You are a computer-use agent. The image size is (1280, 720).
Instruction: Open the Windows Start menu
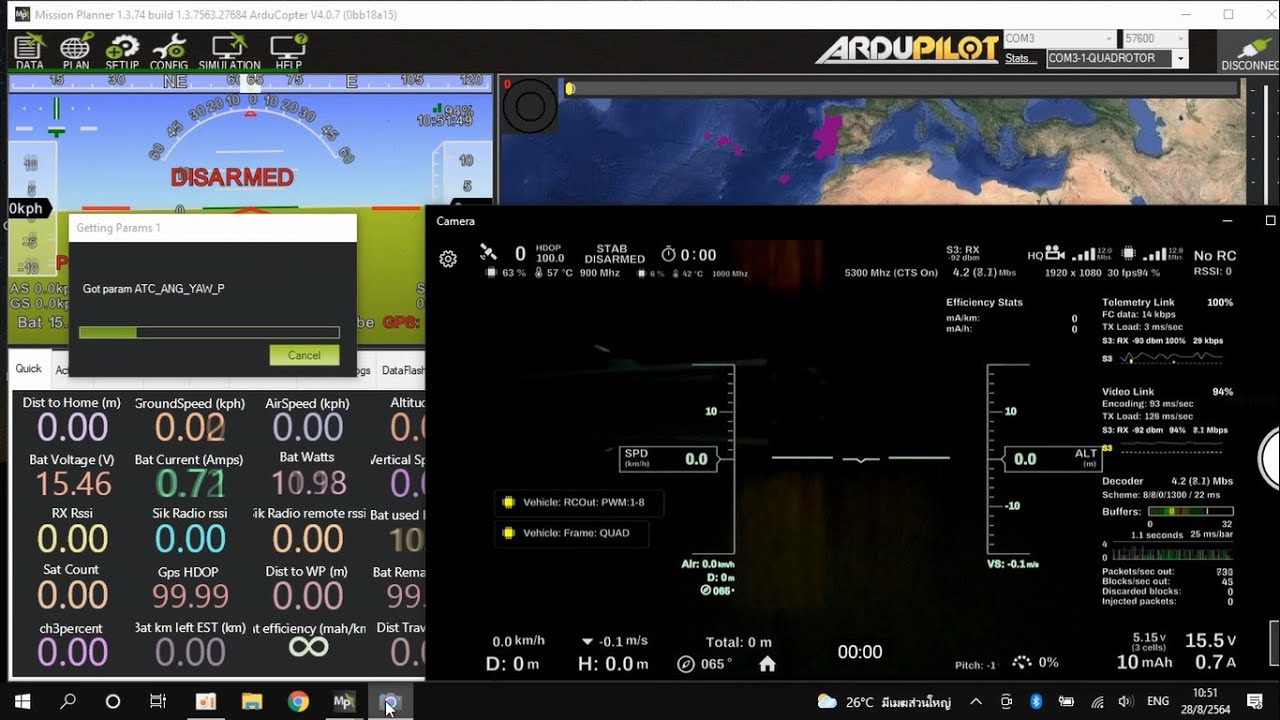[22, 701]
